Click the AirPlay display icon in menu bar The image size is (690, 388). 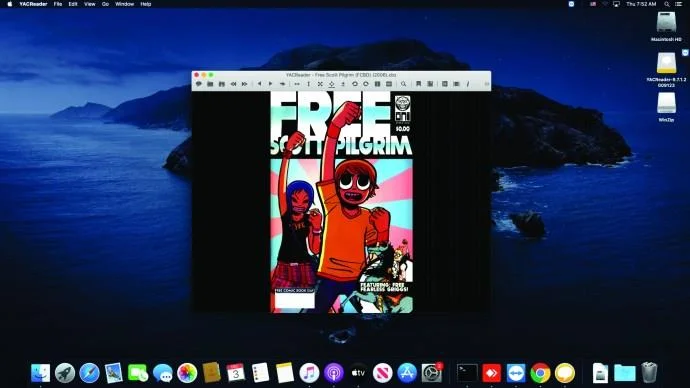616,4
